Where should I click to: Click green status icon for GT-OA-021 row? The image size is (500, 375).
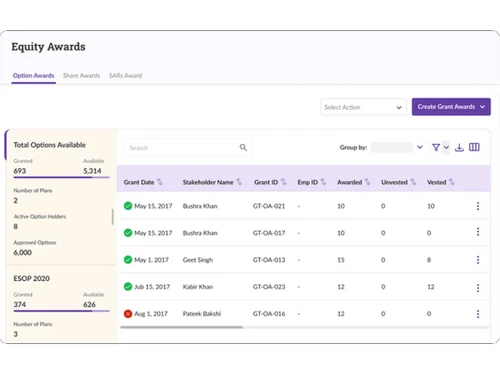128,206
